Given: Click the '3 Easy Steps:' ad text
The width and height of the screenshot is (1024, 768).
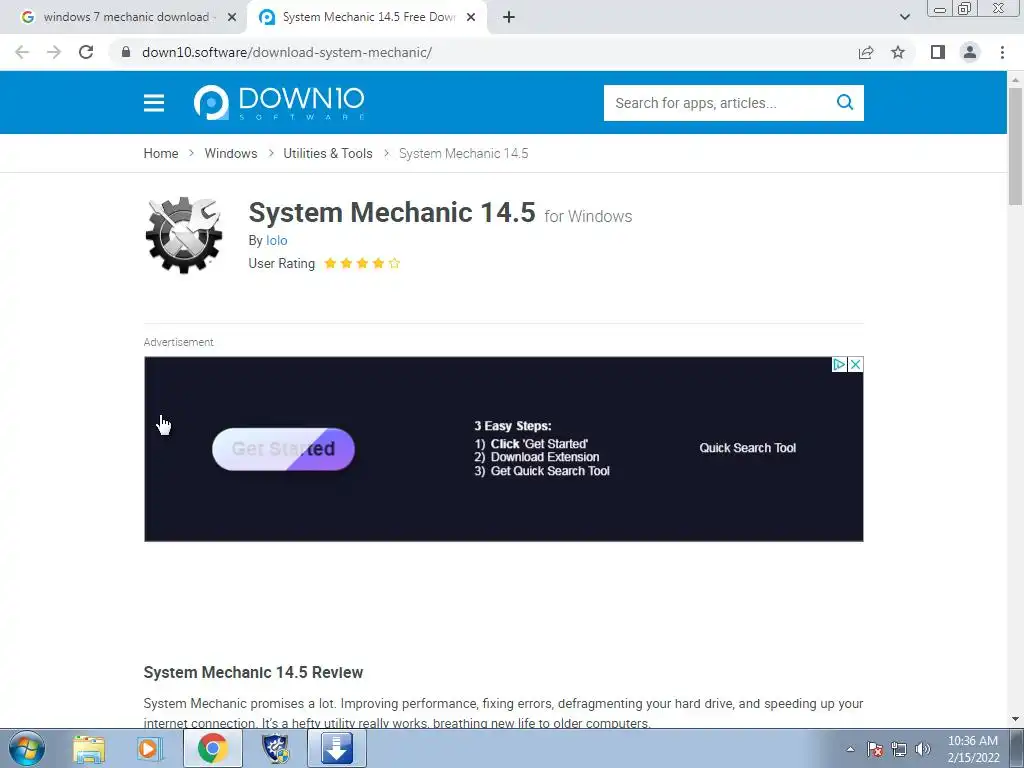Looking at the screenshot, I should coord(513,426).
